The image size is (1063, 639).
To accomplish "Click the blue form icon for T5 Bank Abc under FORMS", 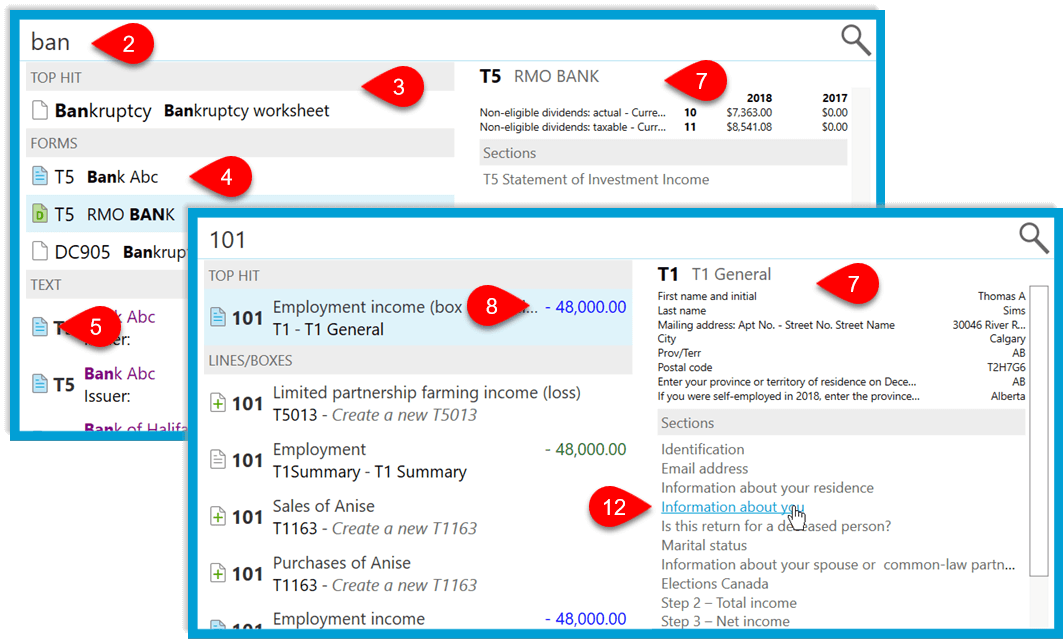I will (40, 176).
